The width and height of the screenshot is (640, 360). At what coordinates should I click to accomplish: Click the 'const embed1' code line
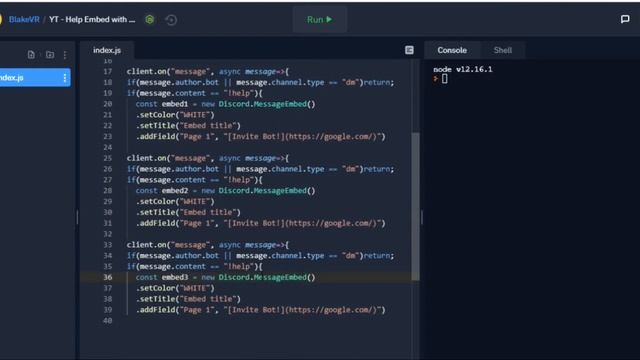coord(225,104)
